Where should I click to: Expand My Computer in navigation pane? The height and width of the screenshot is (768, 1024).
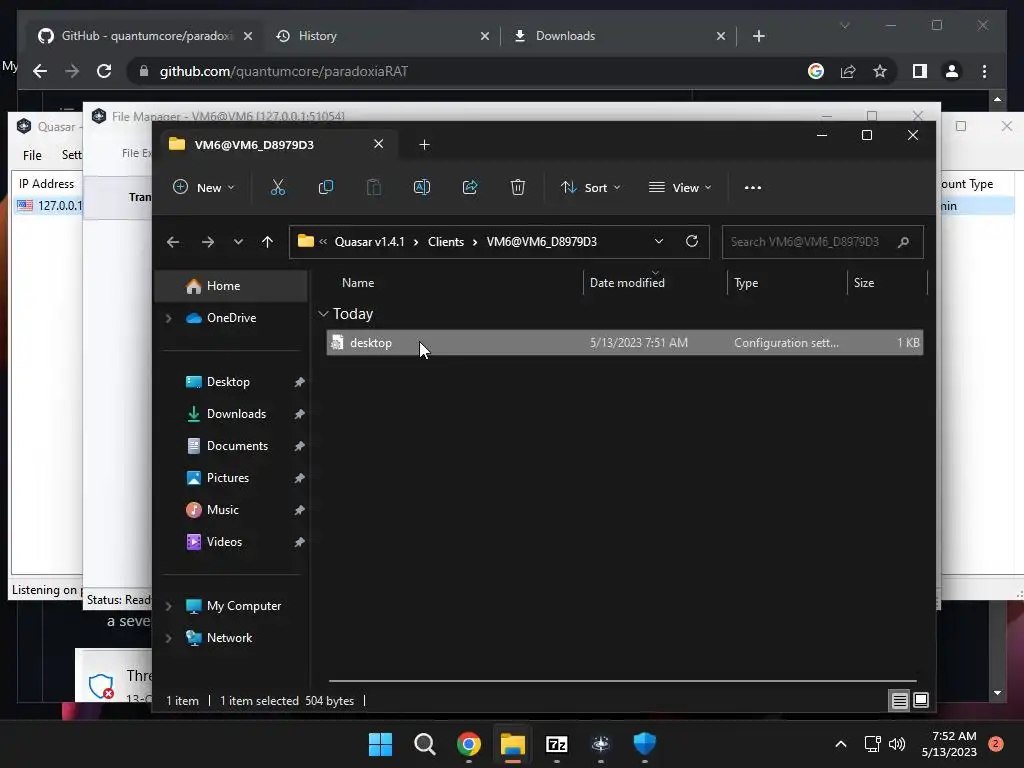tap(168, 606)
